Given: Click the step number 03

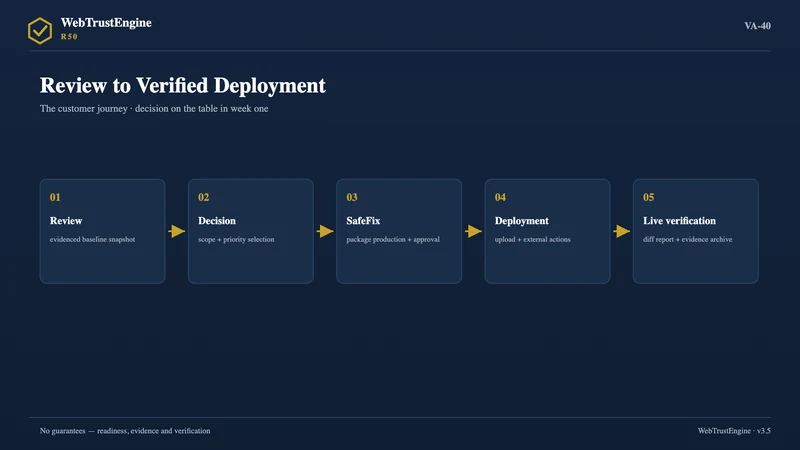Looking at the screenshot, I should tap(352, 197).
